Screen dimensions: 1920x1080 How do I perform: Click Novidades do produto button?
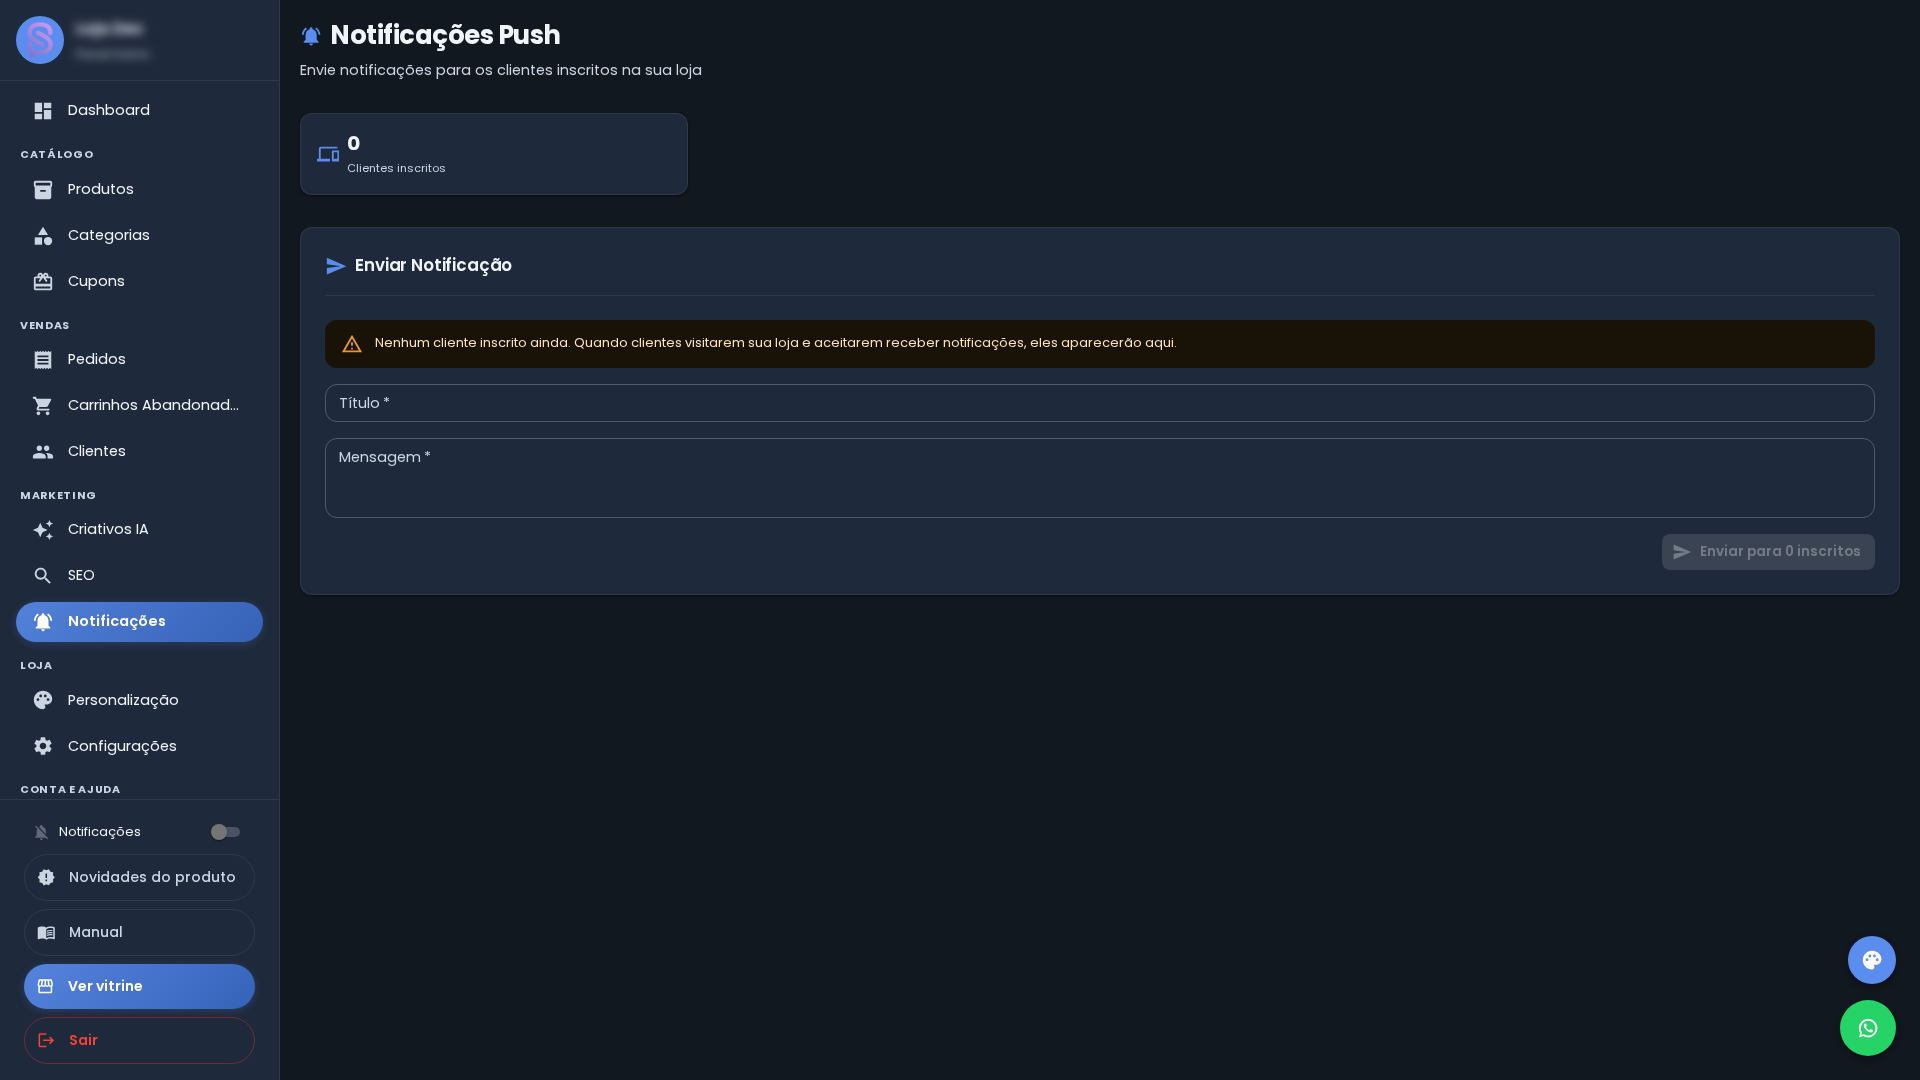click(x=139, y=877)
